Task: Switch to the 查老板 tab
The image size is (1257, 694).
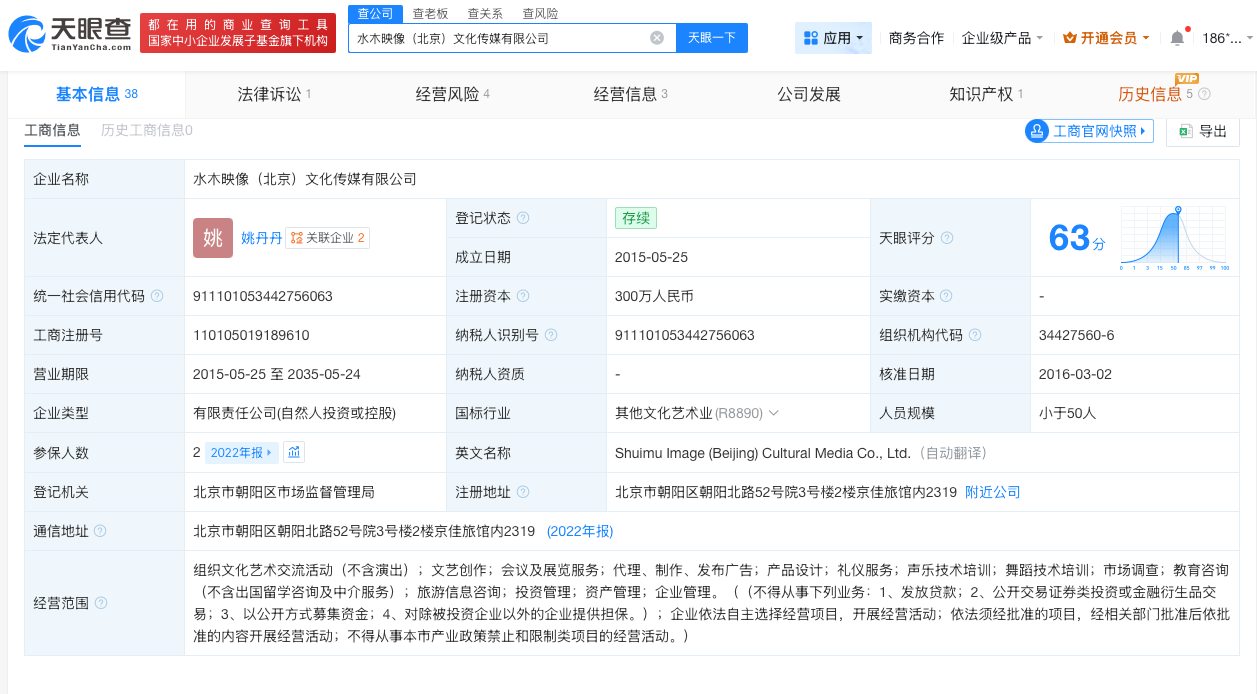Action: click(x=430, y=13)
